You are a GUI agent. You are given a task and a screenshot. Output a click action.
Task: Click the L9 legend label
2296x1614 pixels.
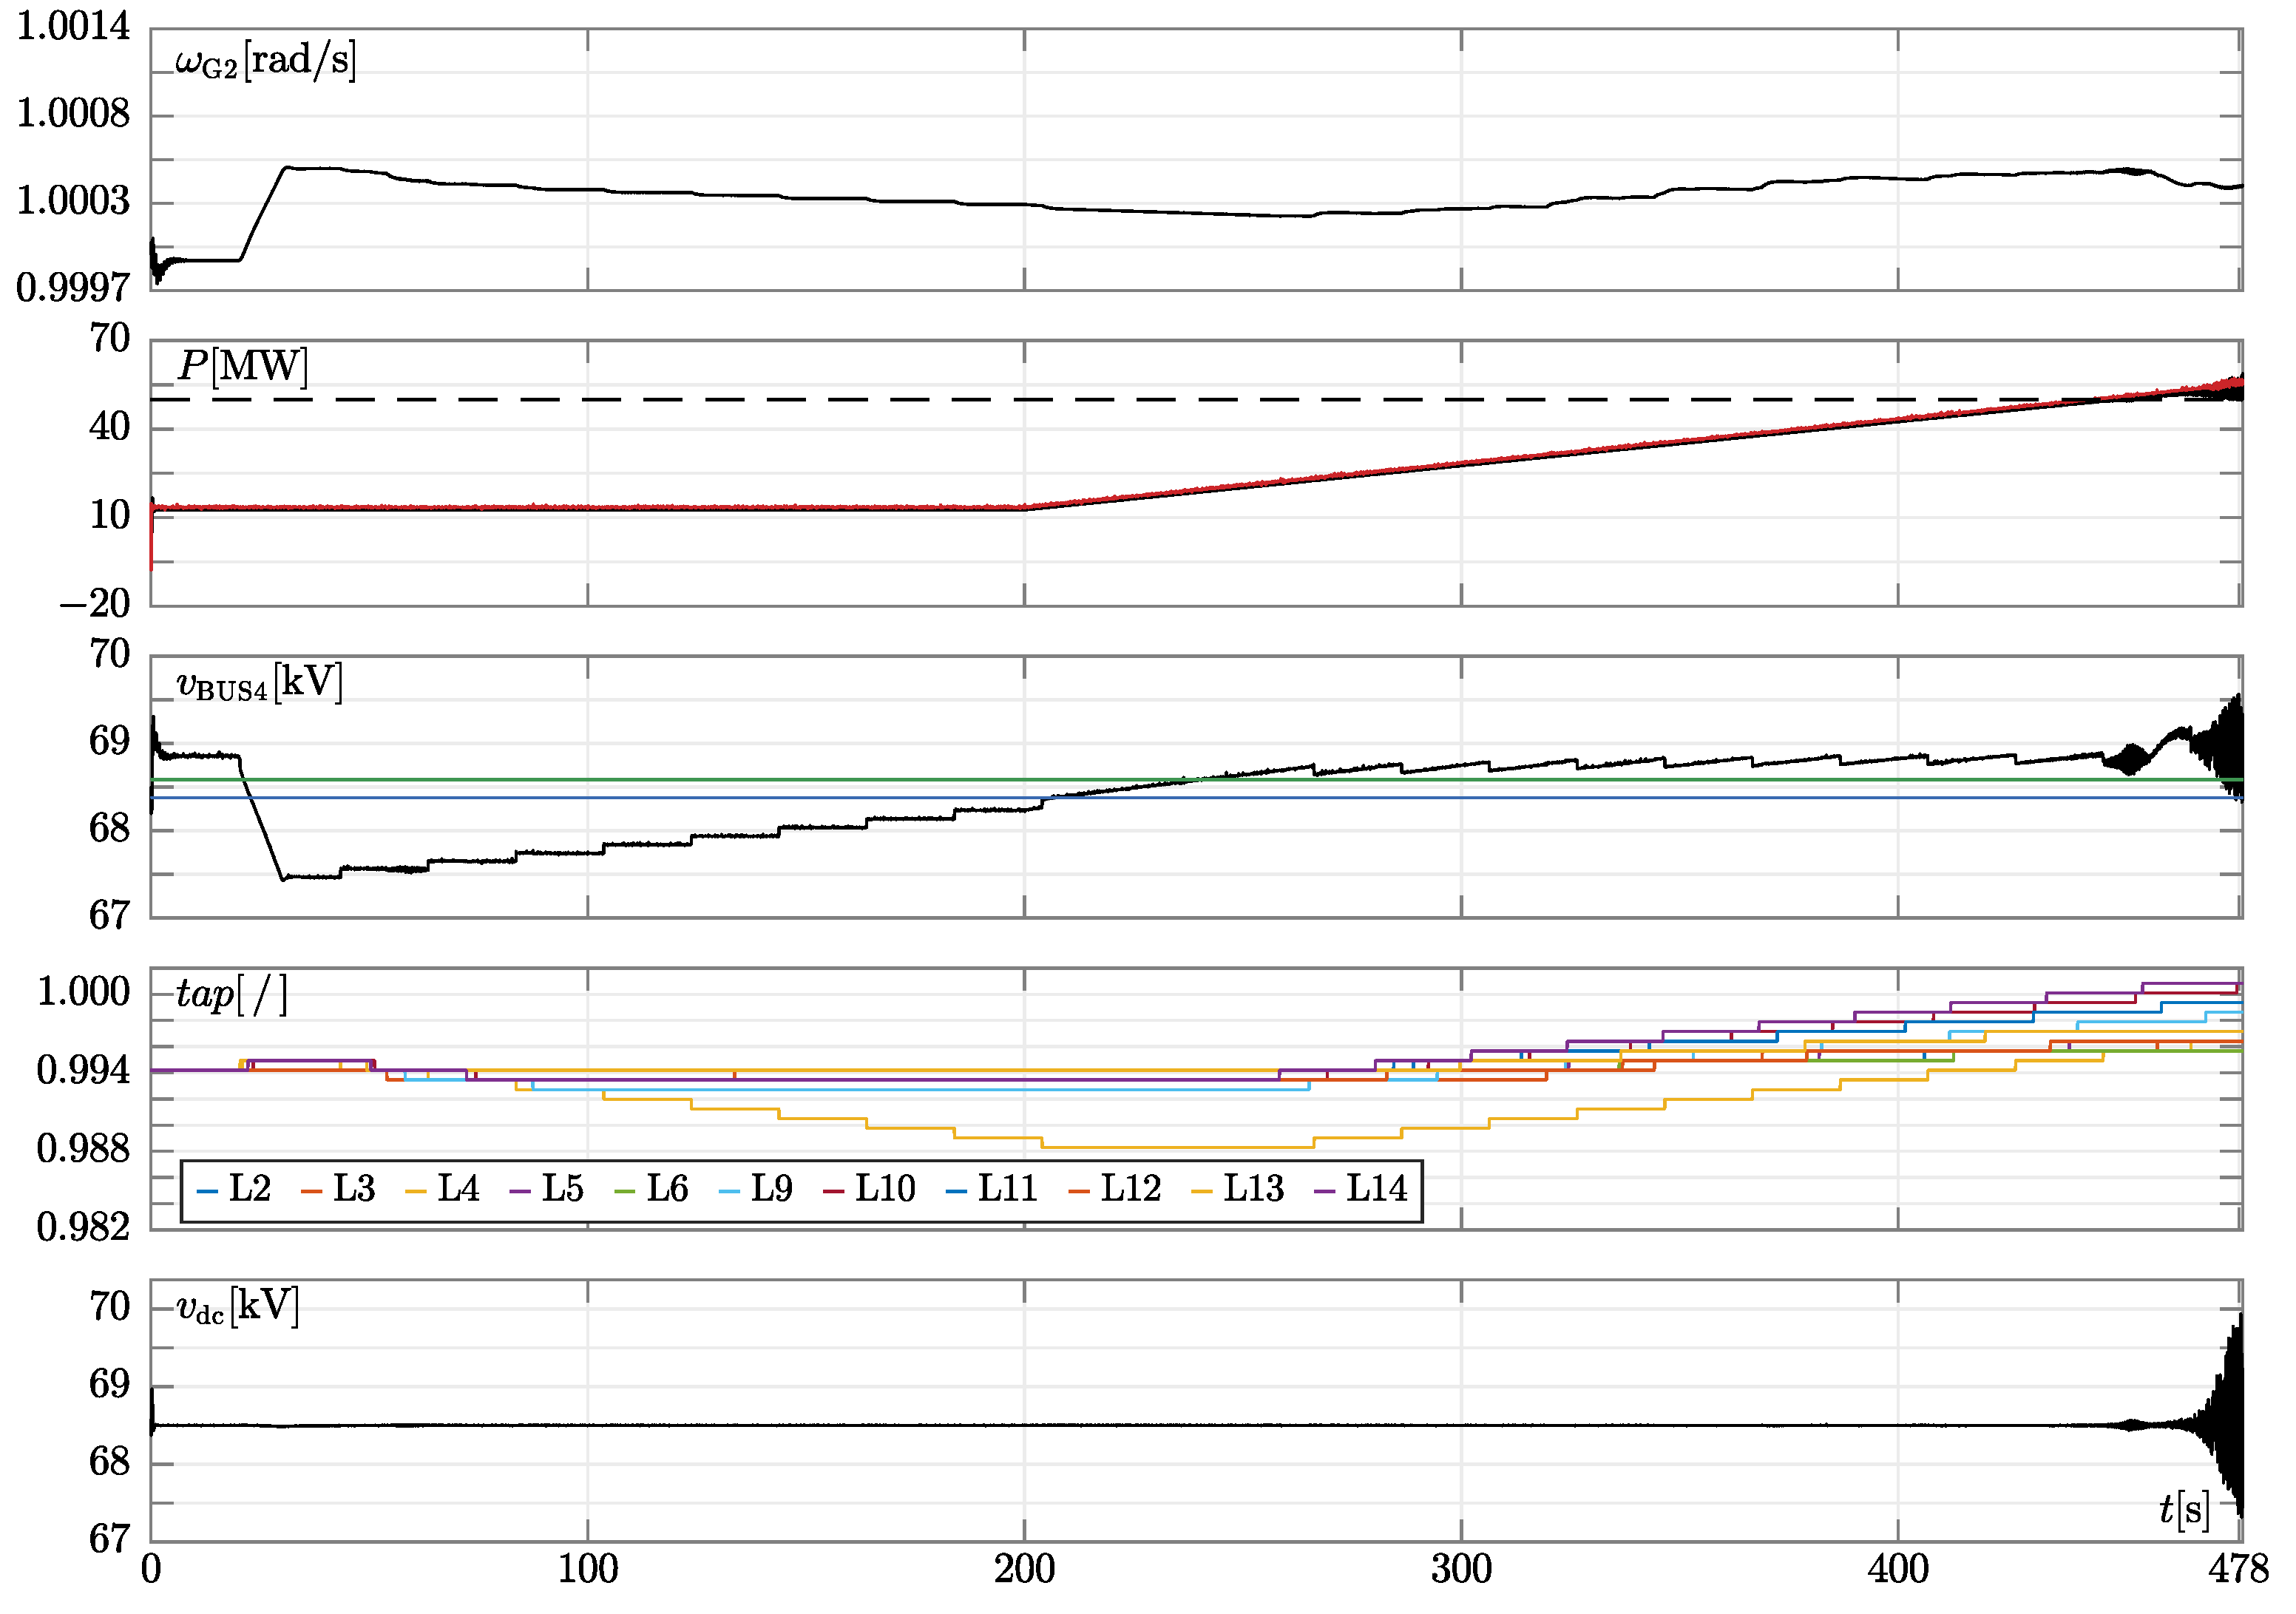click(x=771, y=1188)
